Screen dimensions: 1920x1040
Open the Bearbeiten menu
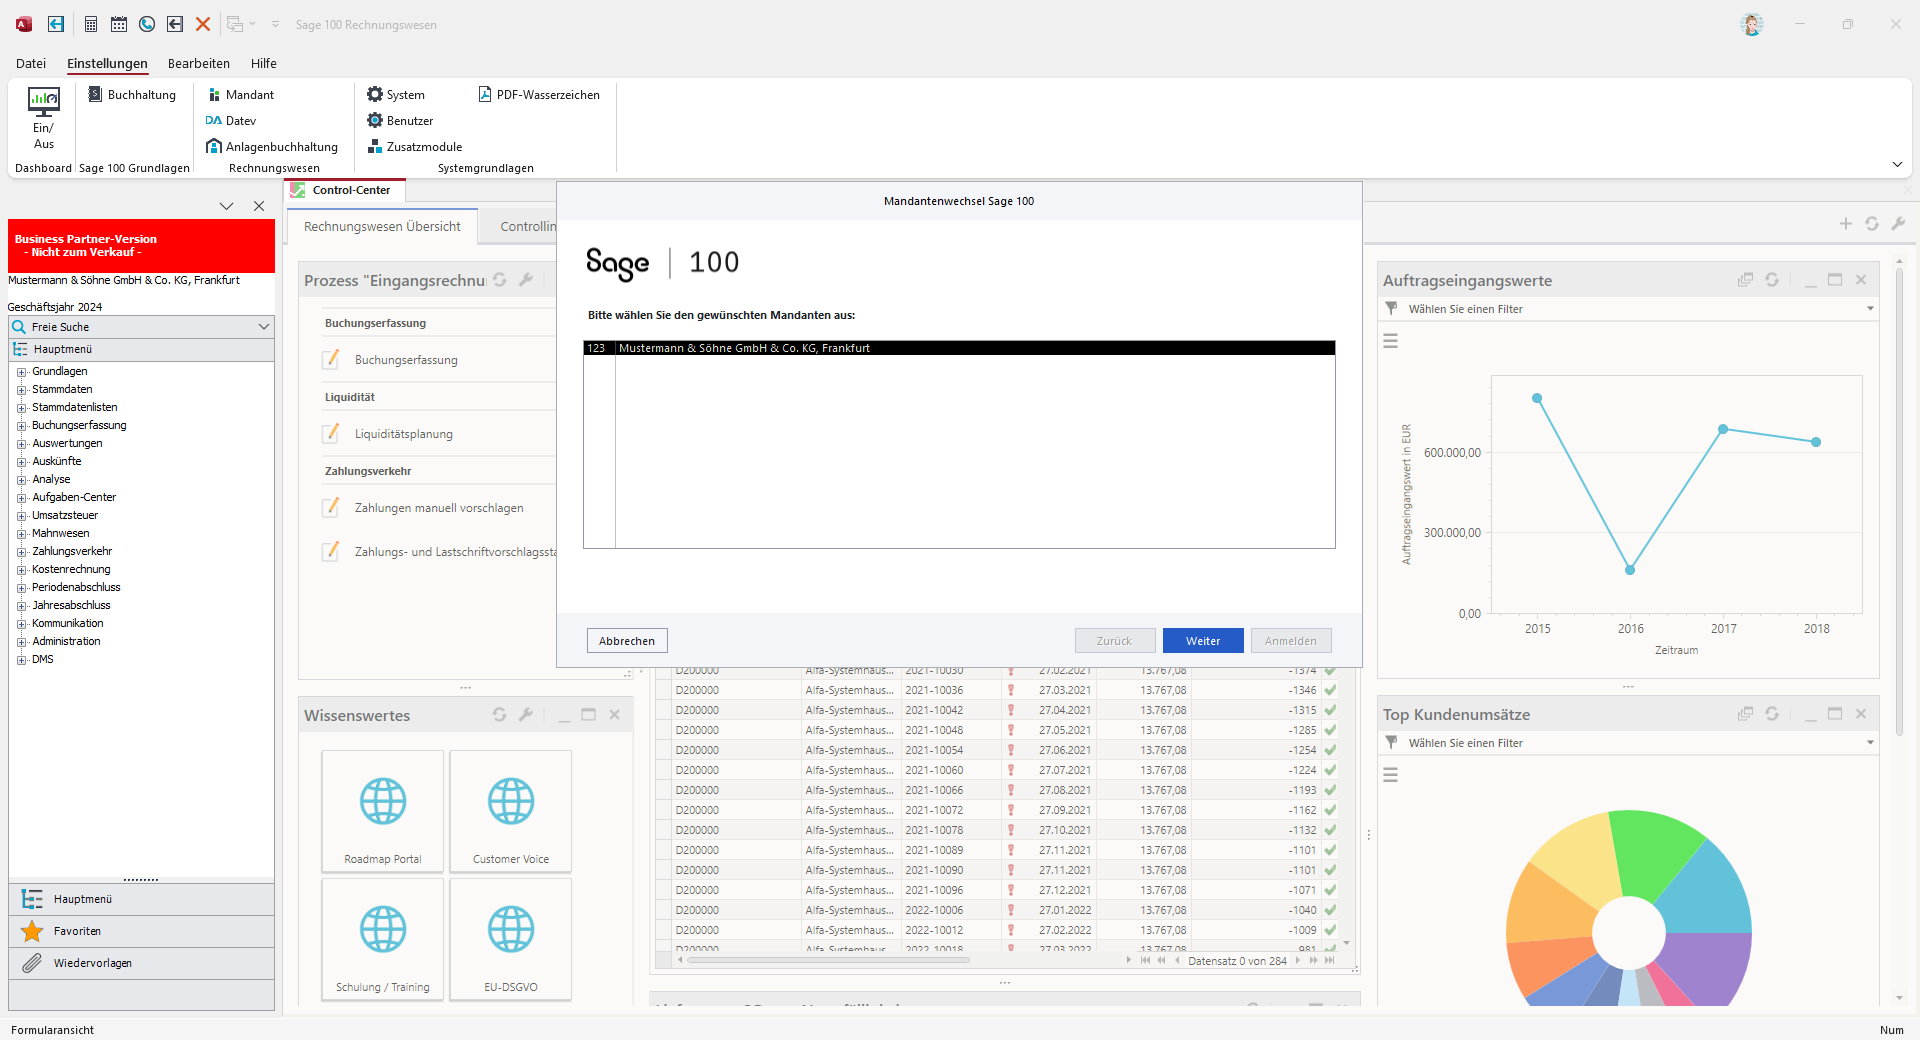198,63
